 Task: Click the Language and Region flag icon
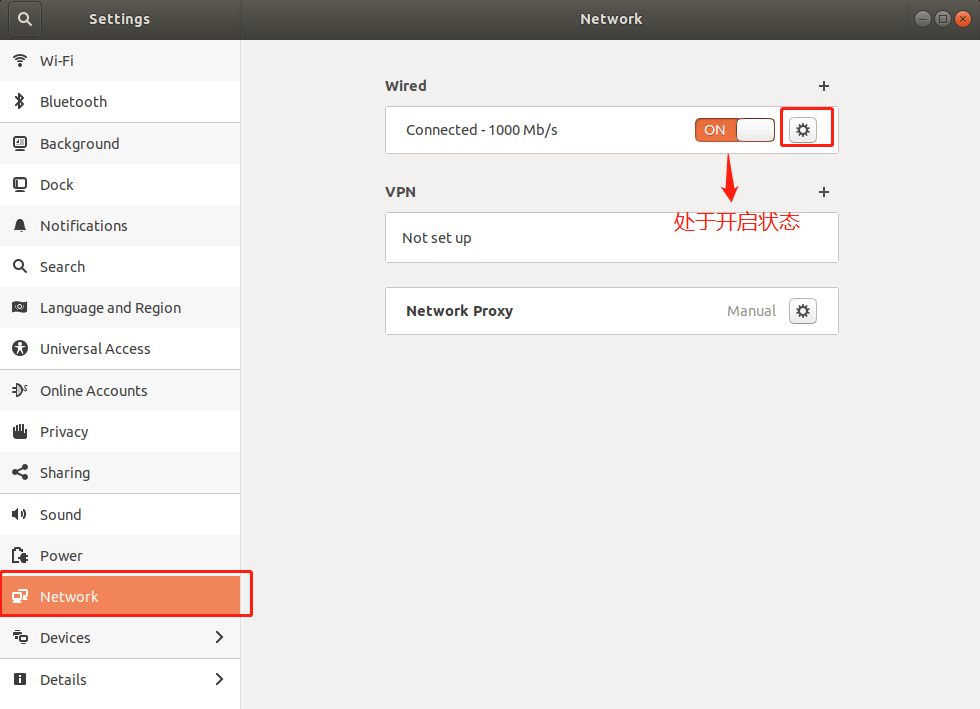(20, 307)
